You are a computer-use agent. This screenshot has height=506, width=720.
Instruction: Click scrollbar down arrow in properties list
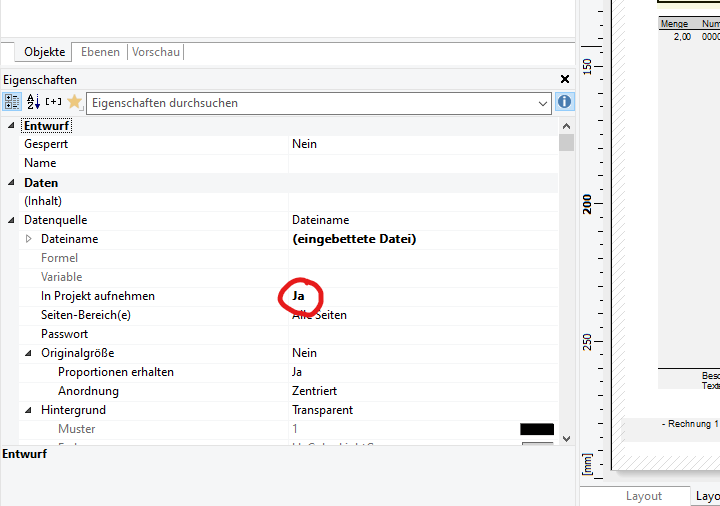(567, 439)
